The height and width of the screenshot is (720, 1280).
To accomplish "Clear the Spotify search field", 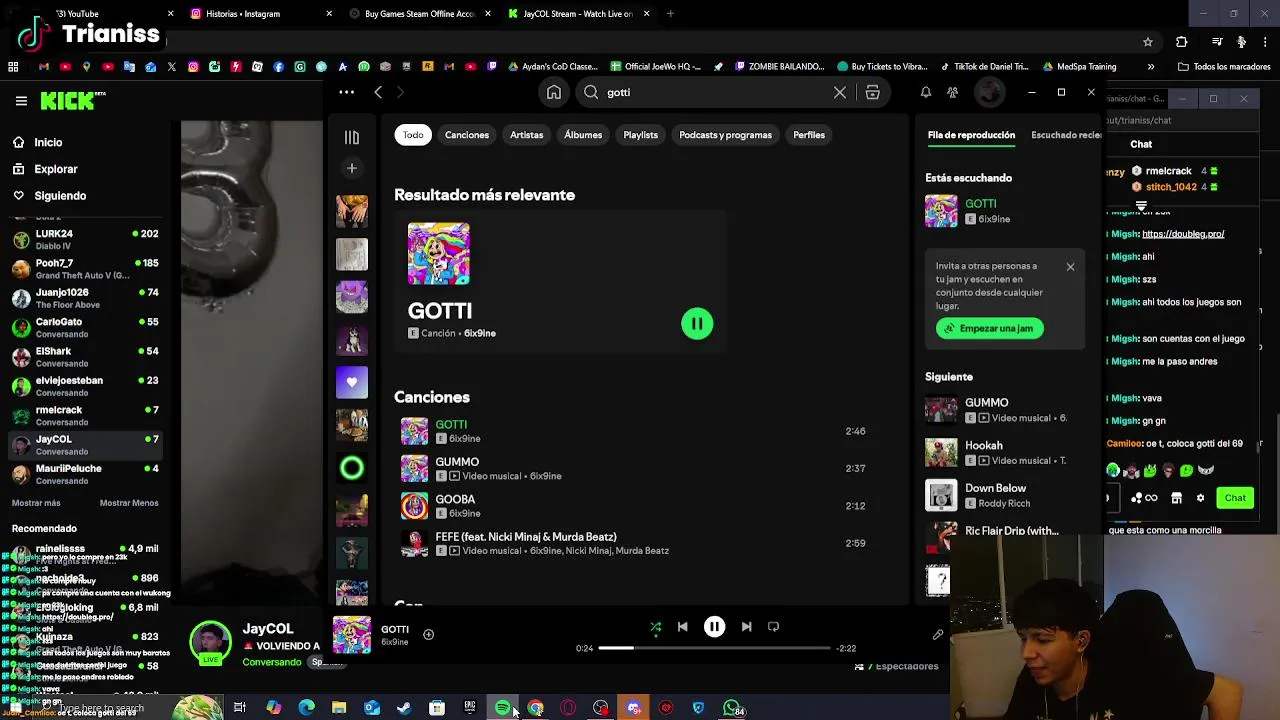I will (x=840, y=92).
